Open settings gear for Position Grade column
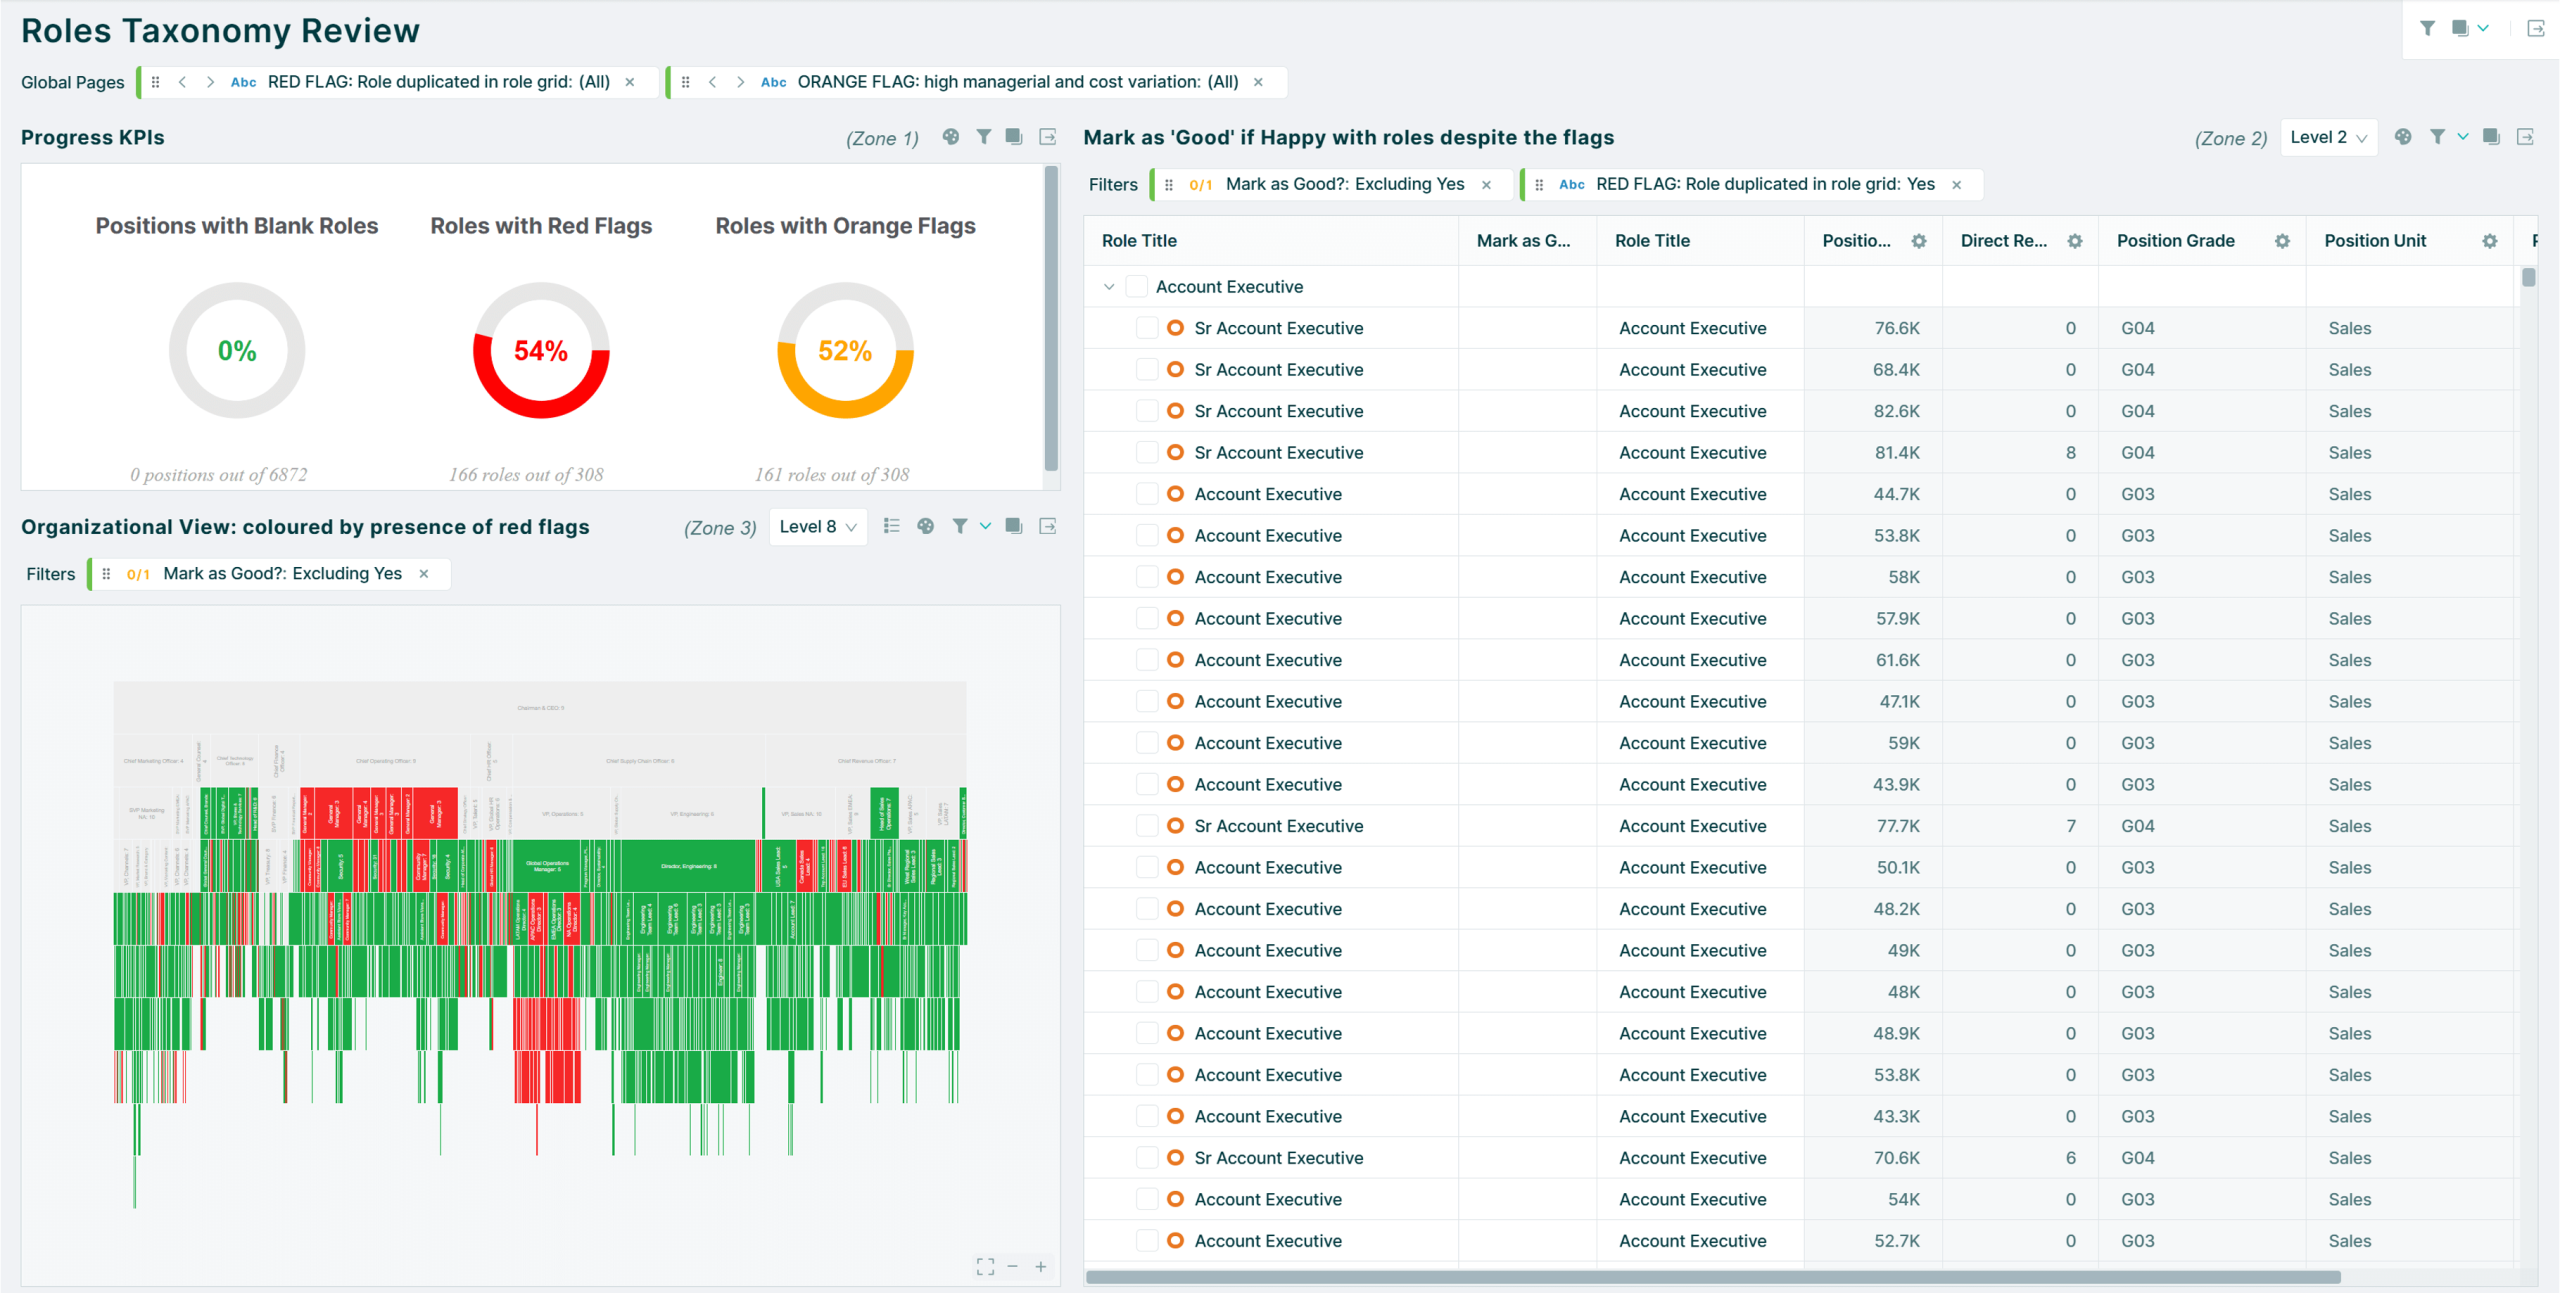 (x=2283, y=241)
